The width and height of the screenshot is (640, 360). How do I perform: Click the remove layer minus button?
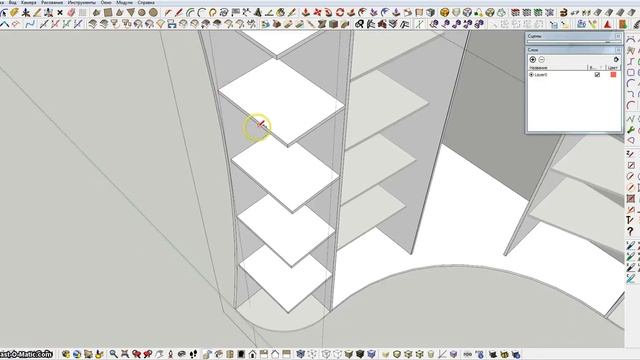[542, 60]
